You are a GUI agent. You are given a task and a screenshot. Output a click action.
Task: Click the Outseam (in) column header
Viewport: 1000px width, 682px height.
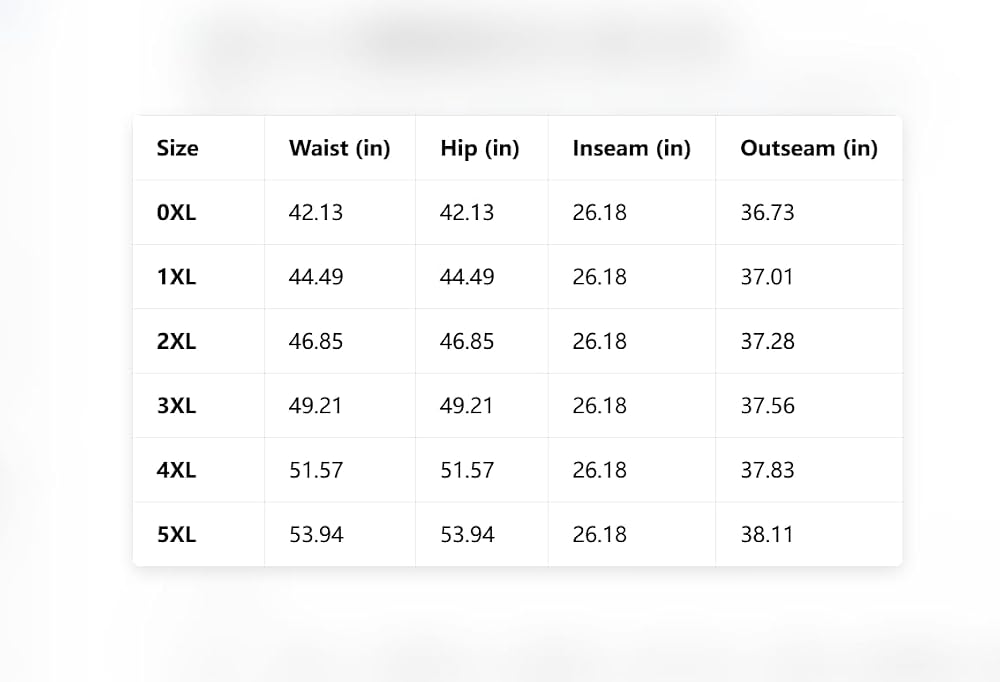tap(809, 148)
